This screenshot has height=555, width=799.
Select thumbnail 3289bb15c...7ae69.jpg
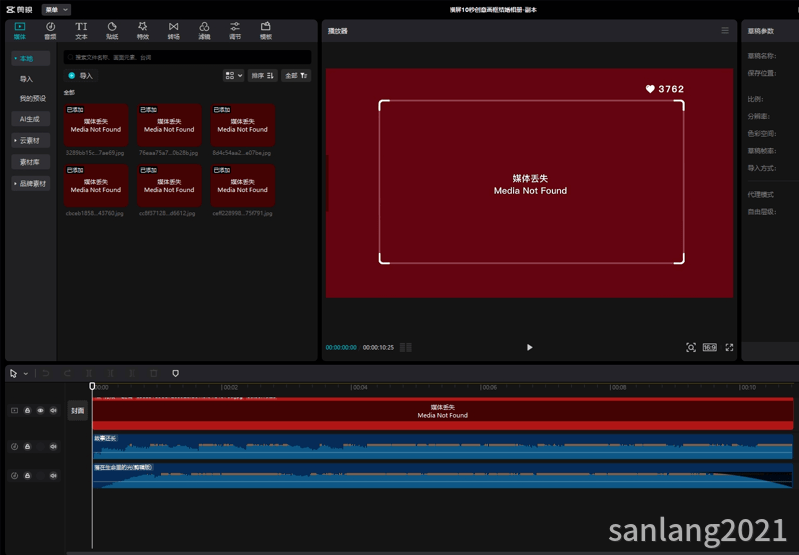coord(96,125)
